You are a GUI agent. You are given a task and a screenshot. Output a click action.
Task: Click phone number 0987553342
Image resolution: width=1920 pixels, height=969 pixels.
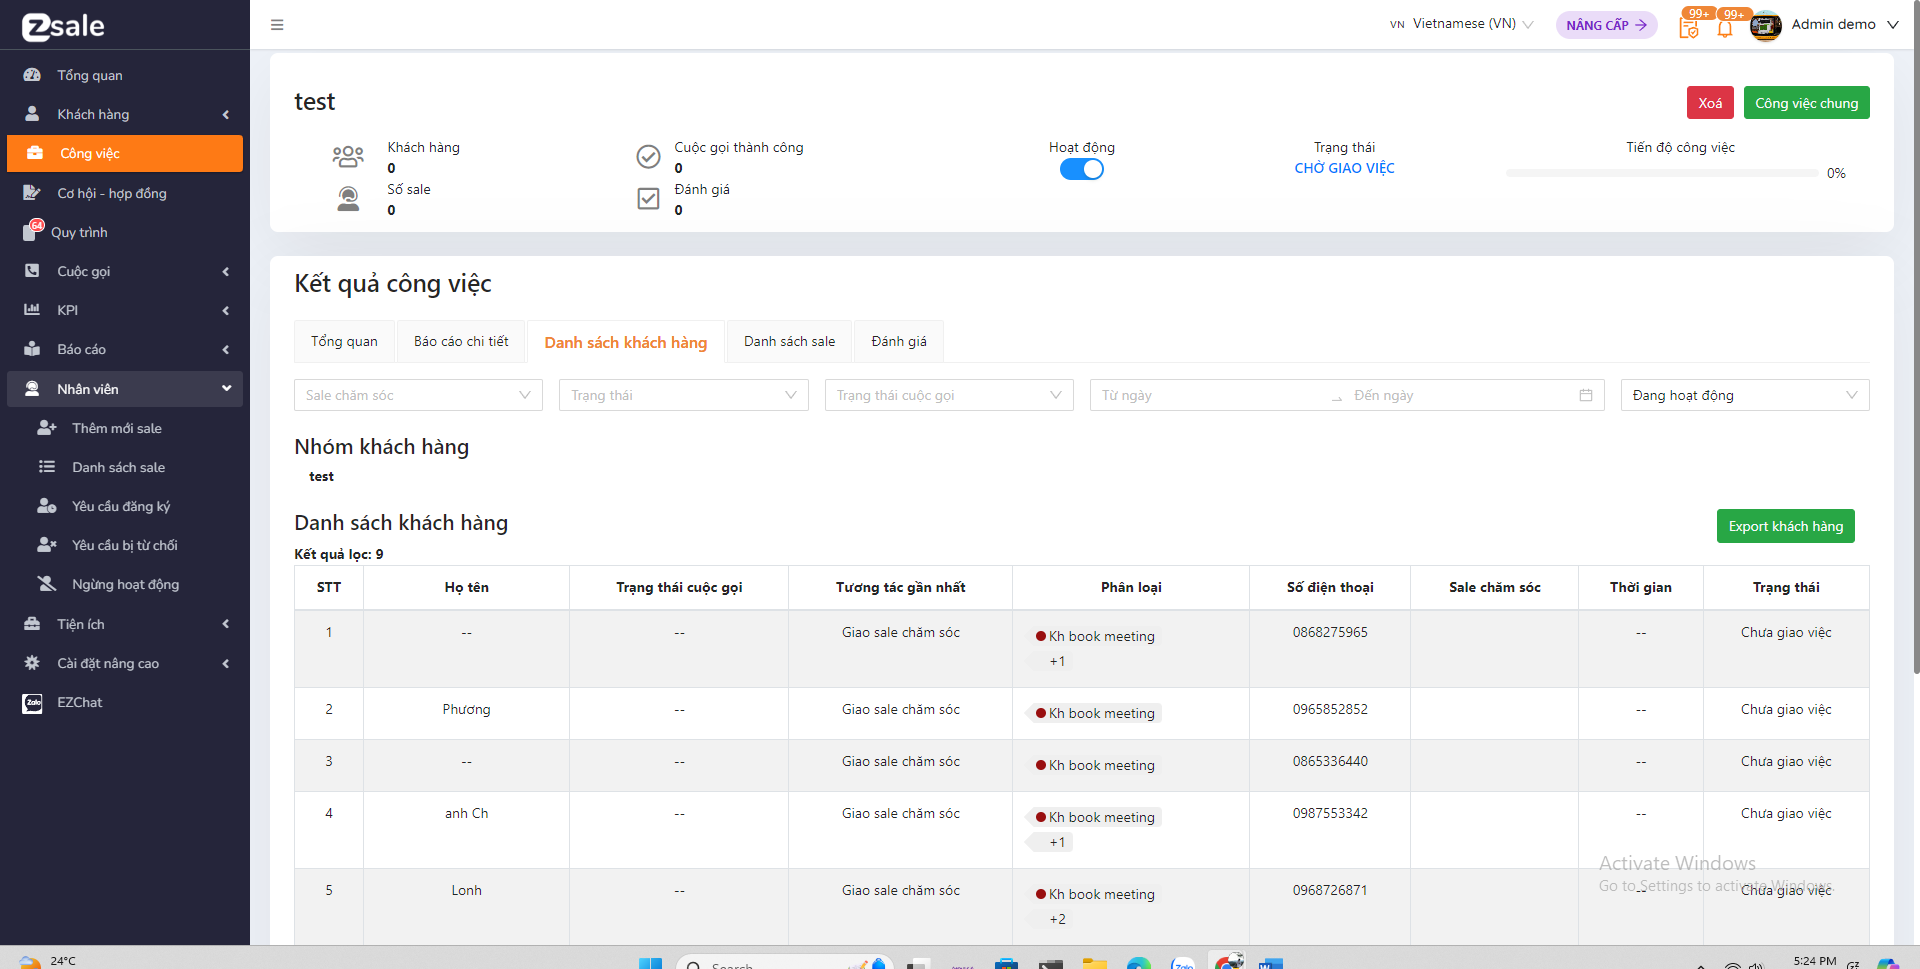1330,813
